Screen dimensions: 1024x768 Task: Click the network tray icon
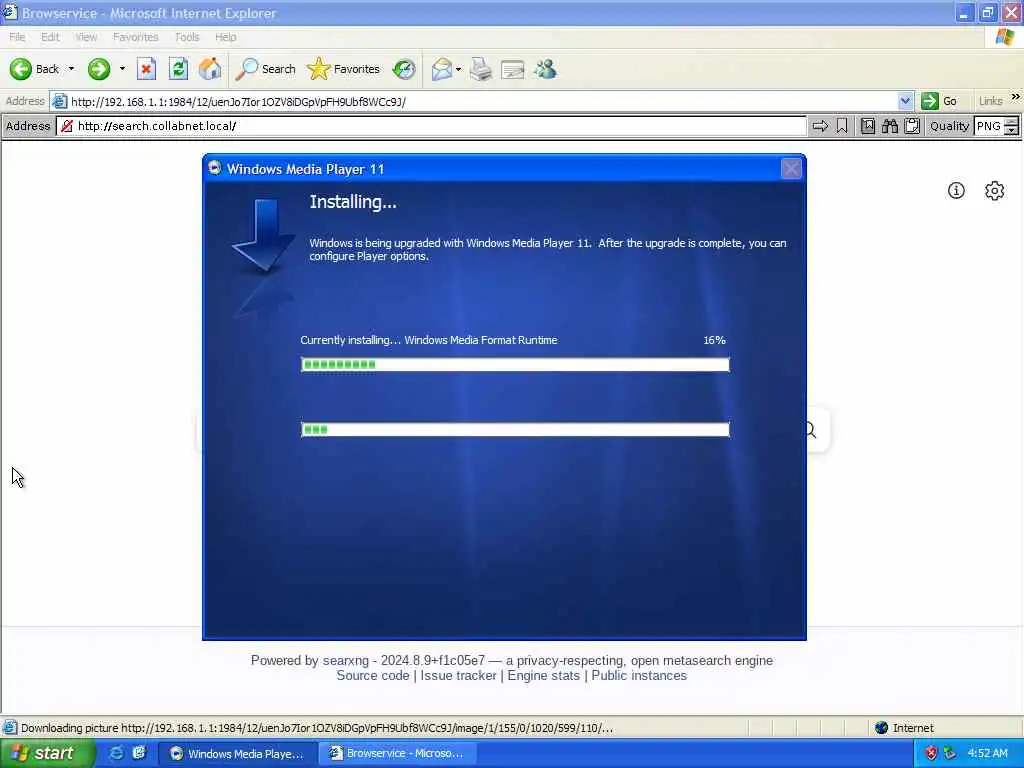pyautogui.click(x=950, y=754)
